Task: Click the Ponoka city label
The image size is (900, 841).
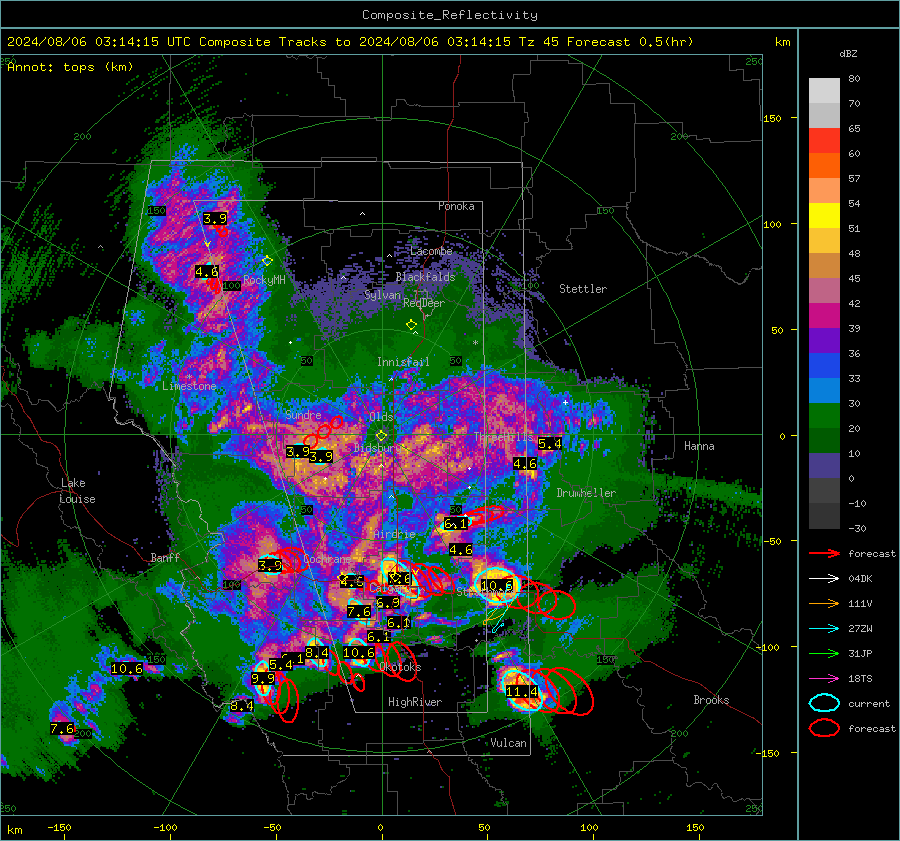Action: click(456, 206)
